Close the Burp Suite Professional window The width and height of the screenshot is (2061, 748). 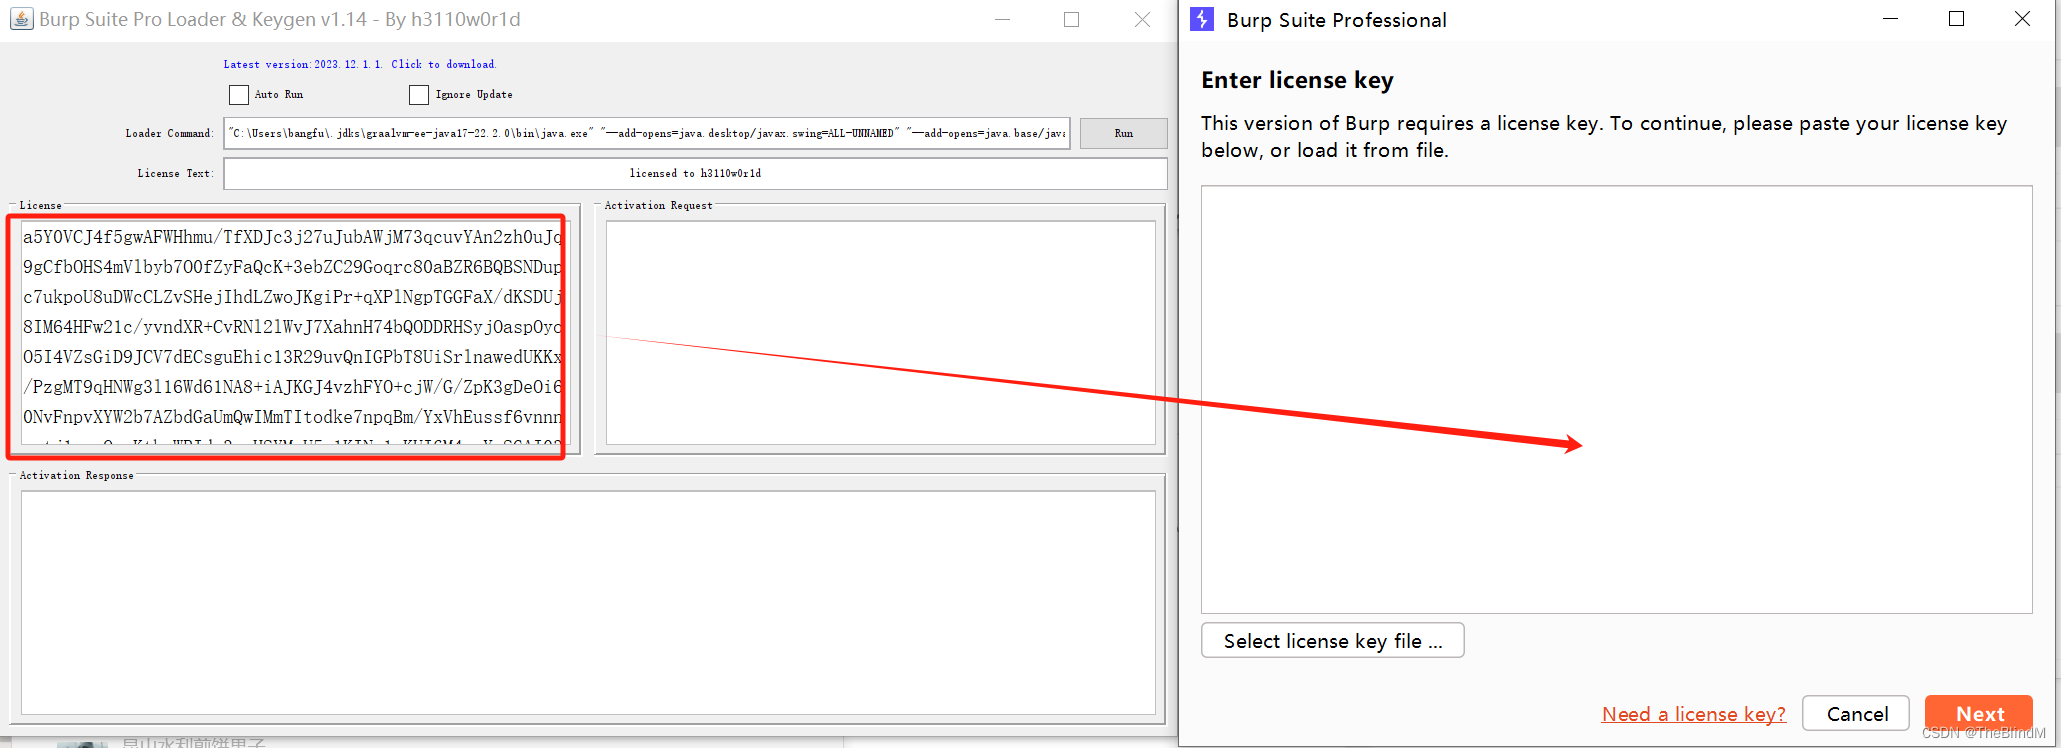coord(2022,19)
